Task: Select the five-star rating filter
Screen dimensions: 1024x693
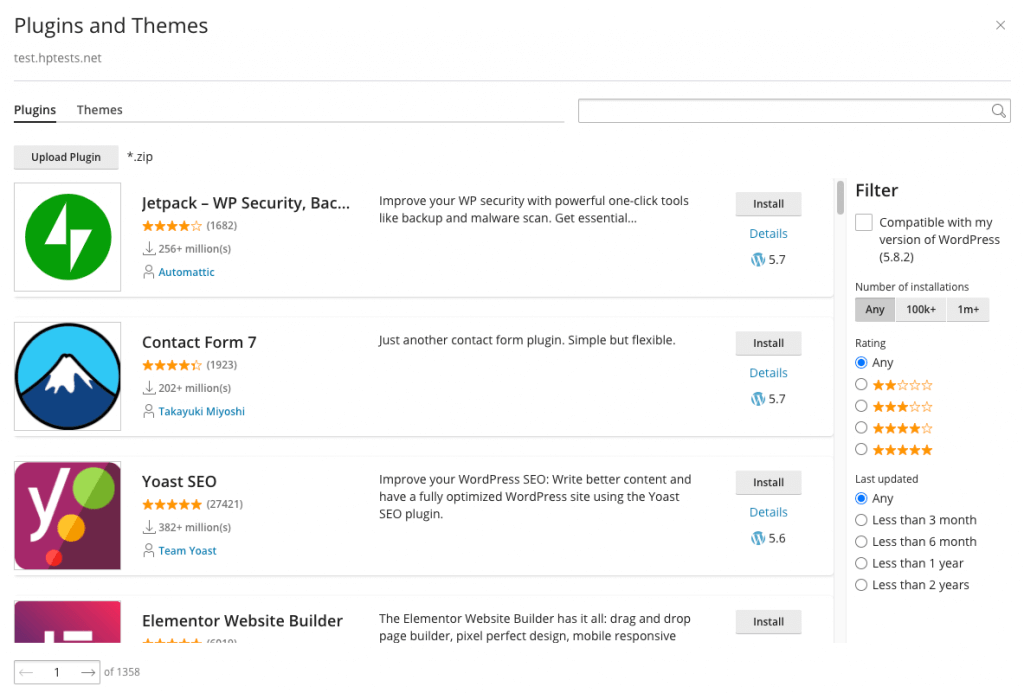Action: pos(861,450)
